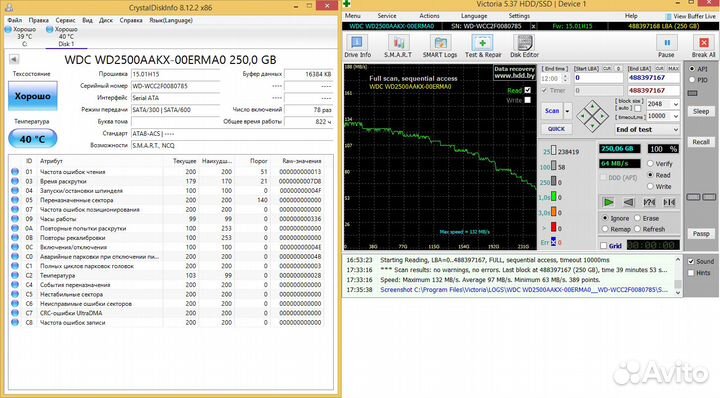Open the Help menu in Victoria
The height and width of the screenshot is (398, 720).
coord(631,16)
